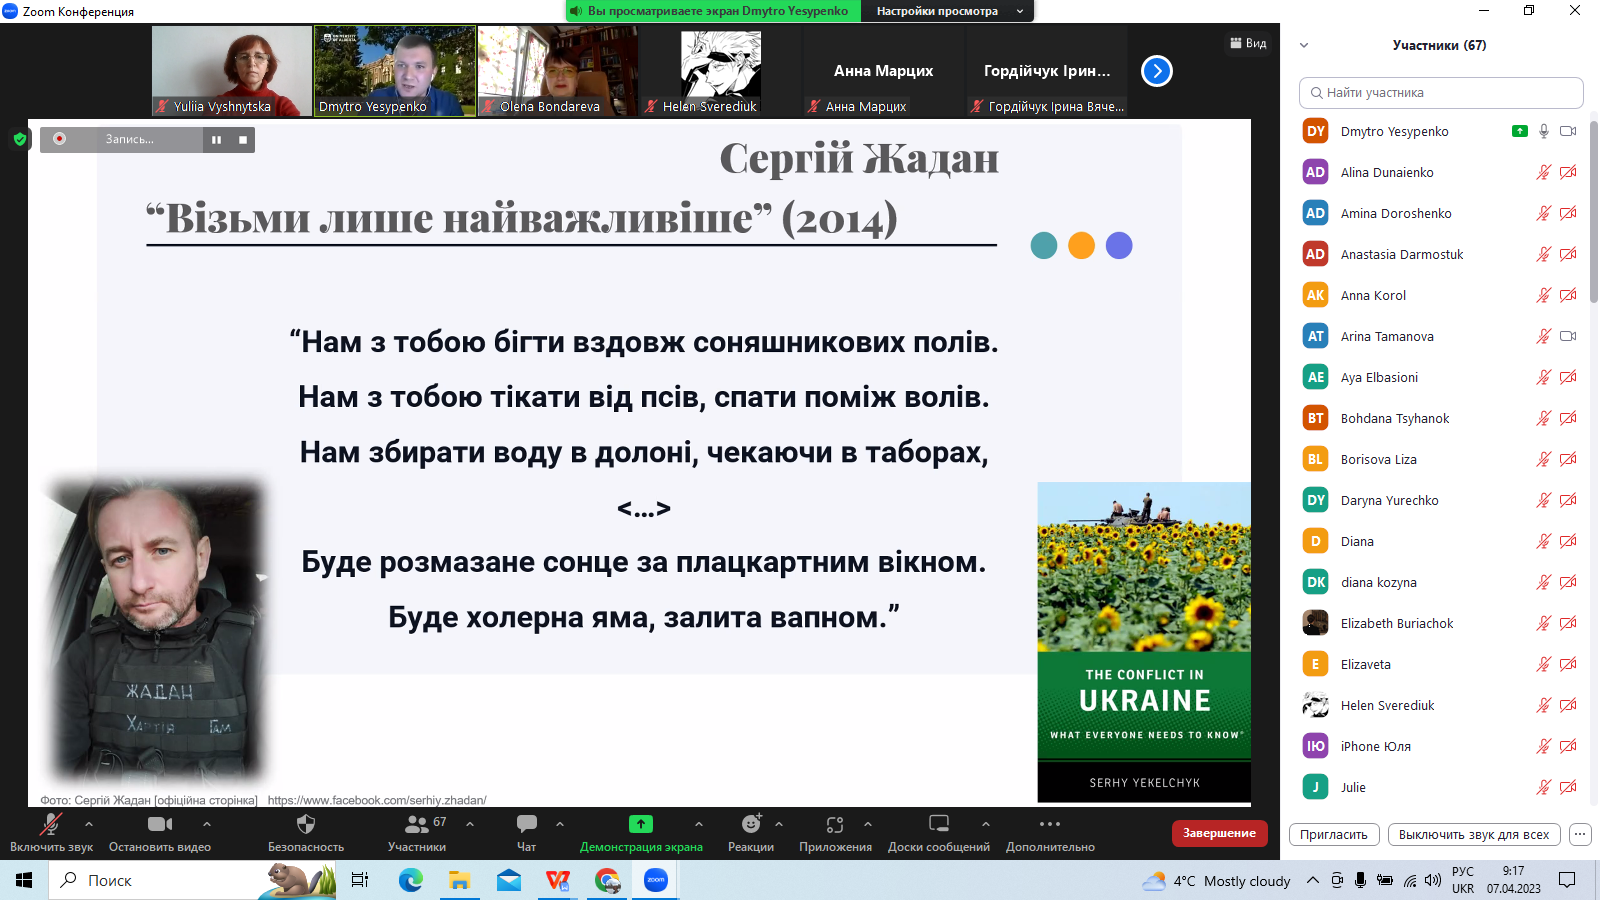Click the green Share Screen icon
The height and width of the screenshot is (900, 1600).
click(x=640, y=824)
